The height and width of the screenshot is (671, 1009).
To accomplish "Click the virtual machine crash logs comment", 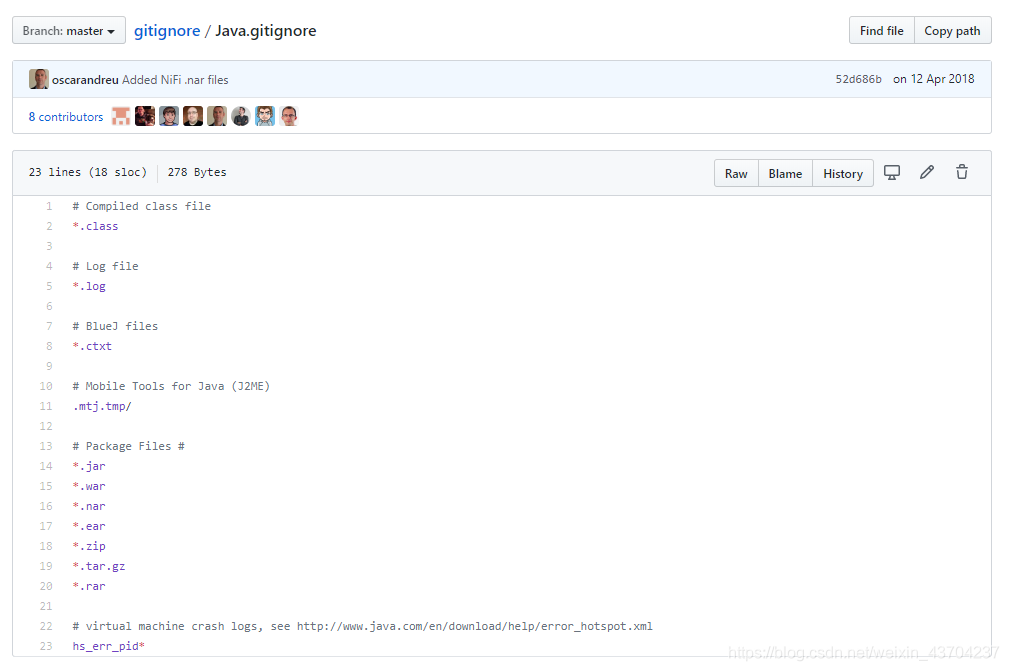I will 363,626.
